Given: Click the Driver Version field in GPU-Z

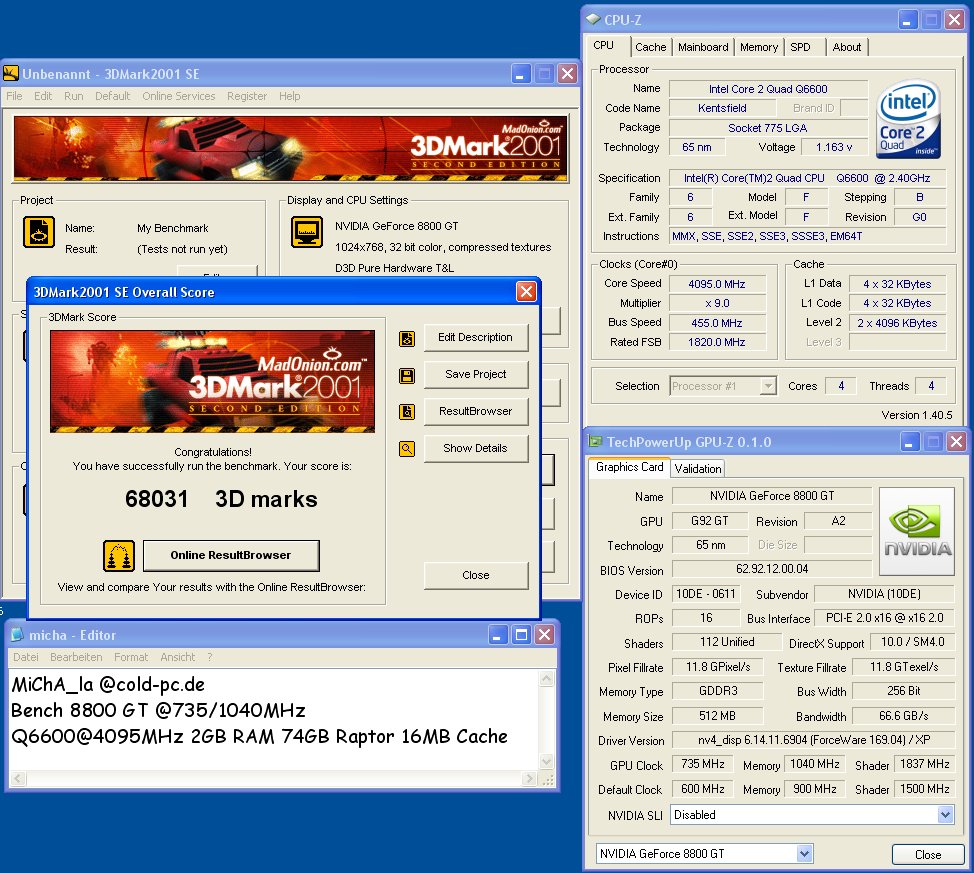Looking at the screenshot, I should point(814,739).
